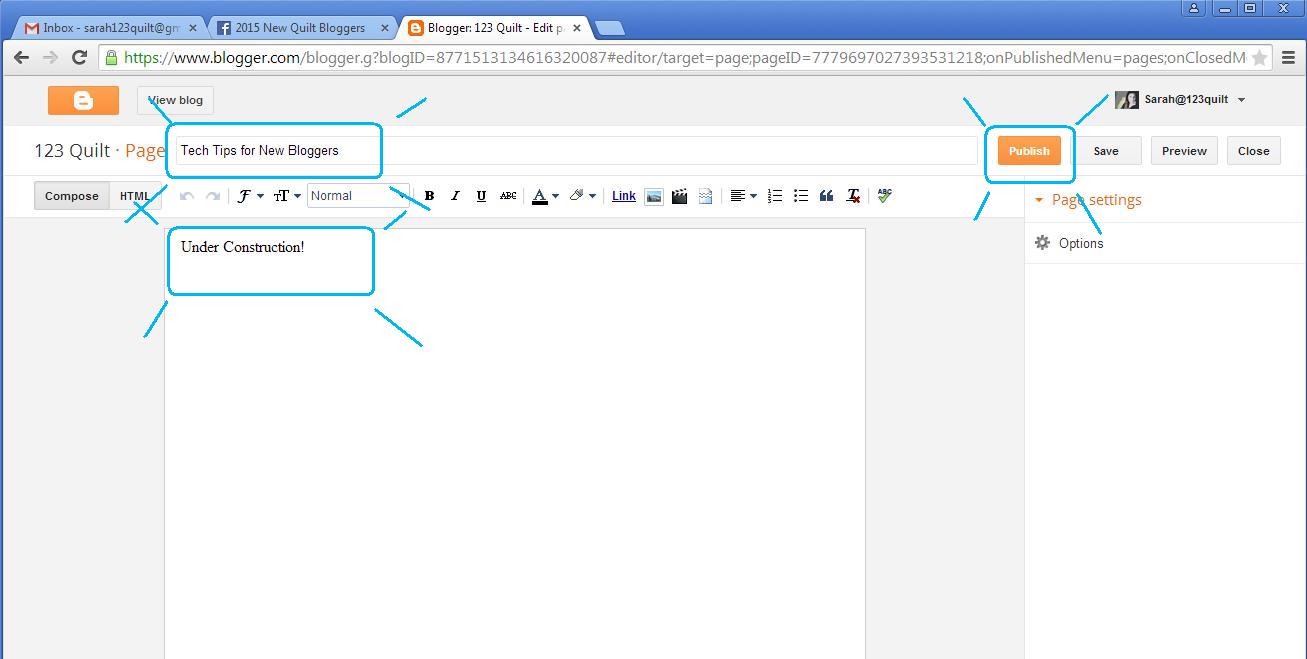Remove formatting with the Tx icon
1307x659 pixels.
pos(852,195)
